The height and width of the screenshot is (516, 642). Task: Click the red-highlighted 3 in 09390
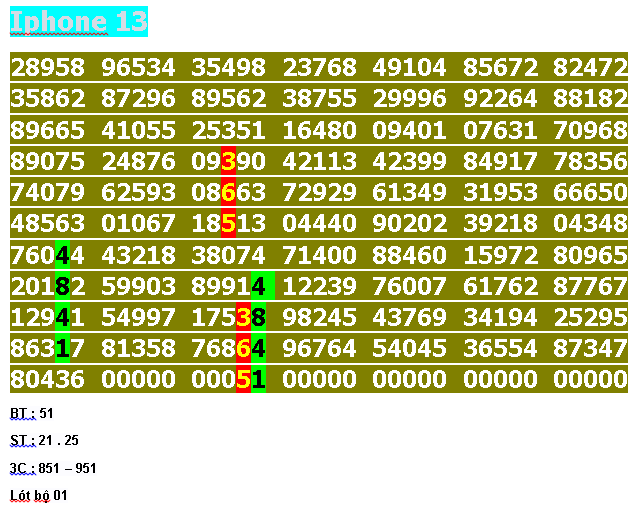(228, 161)
